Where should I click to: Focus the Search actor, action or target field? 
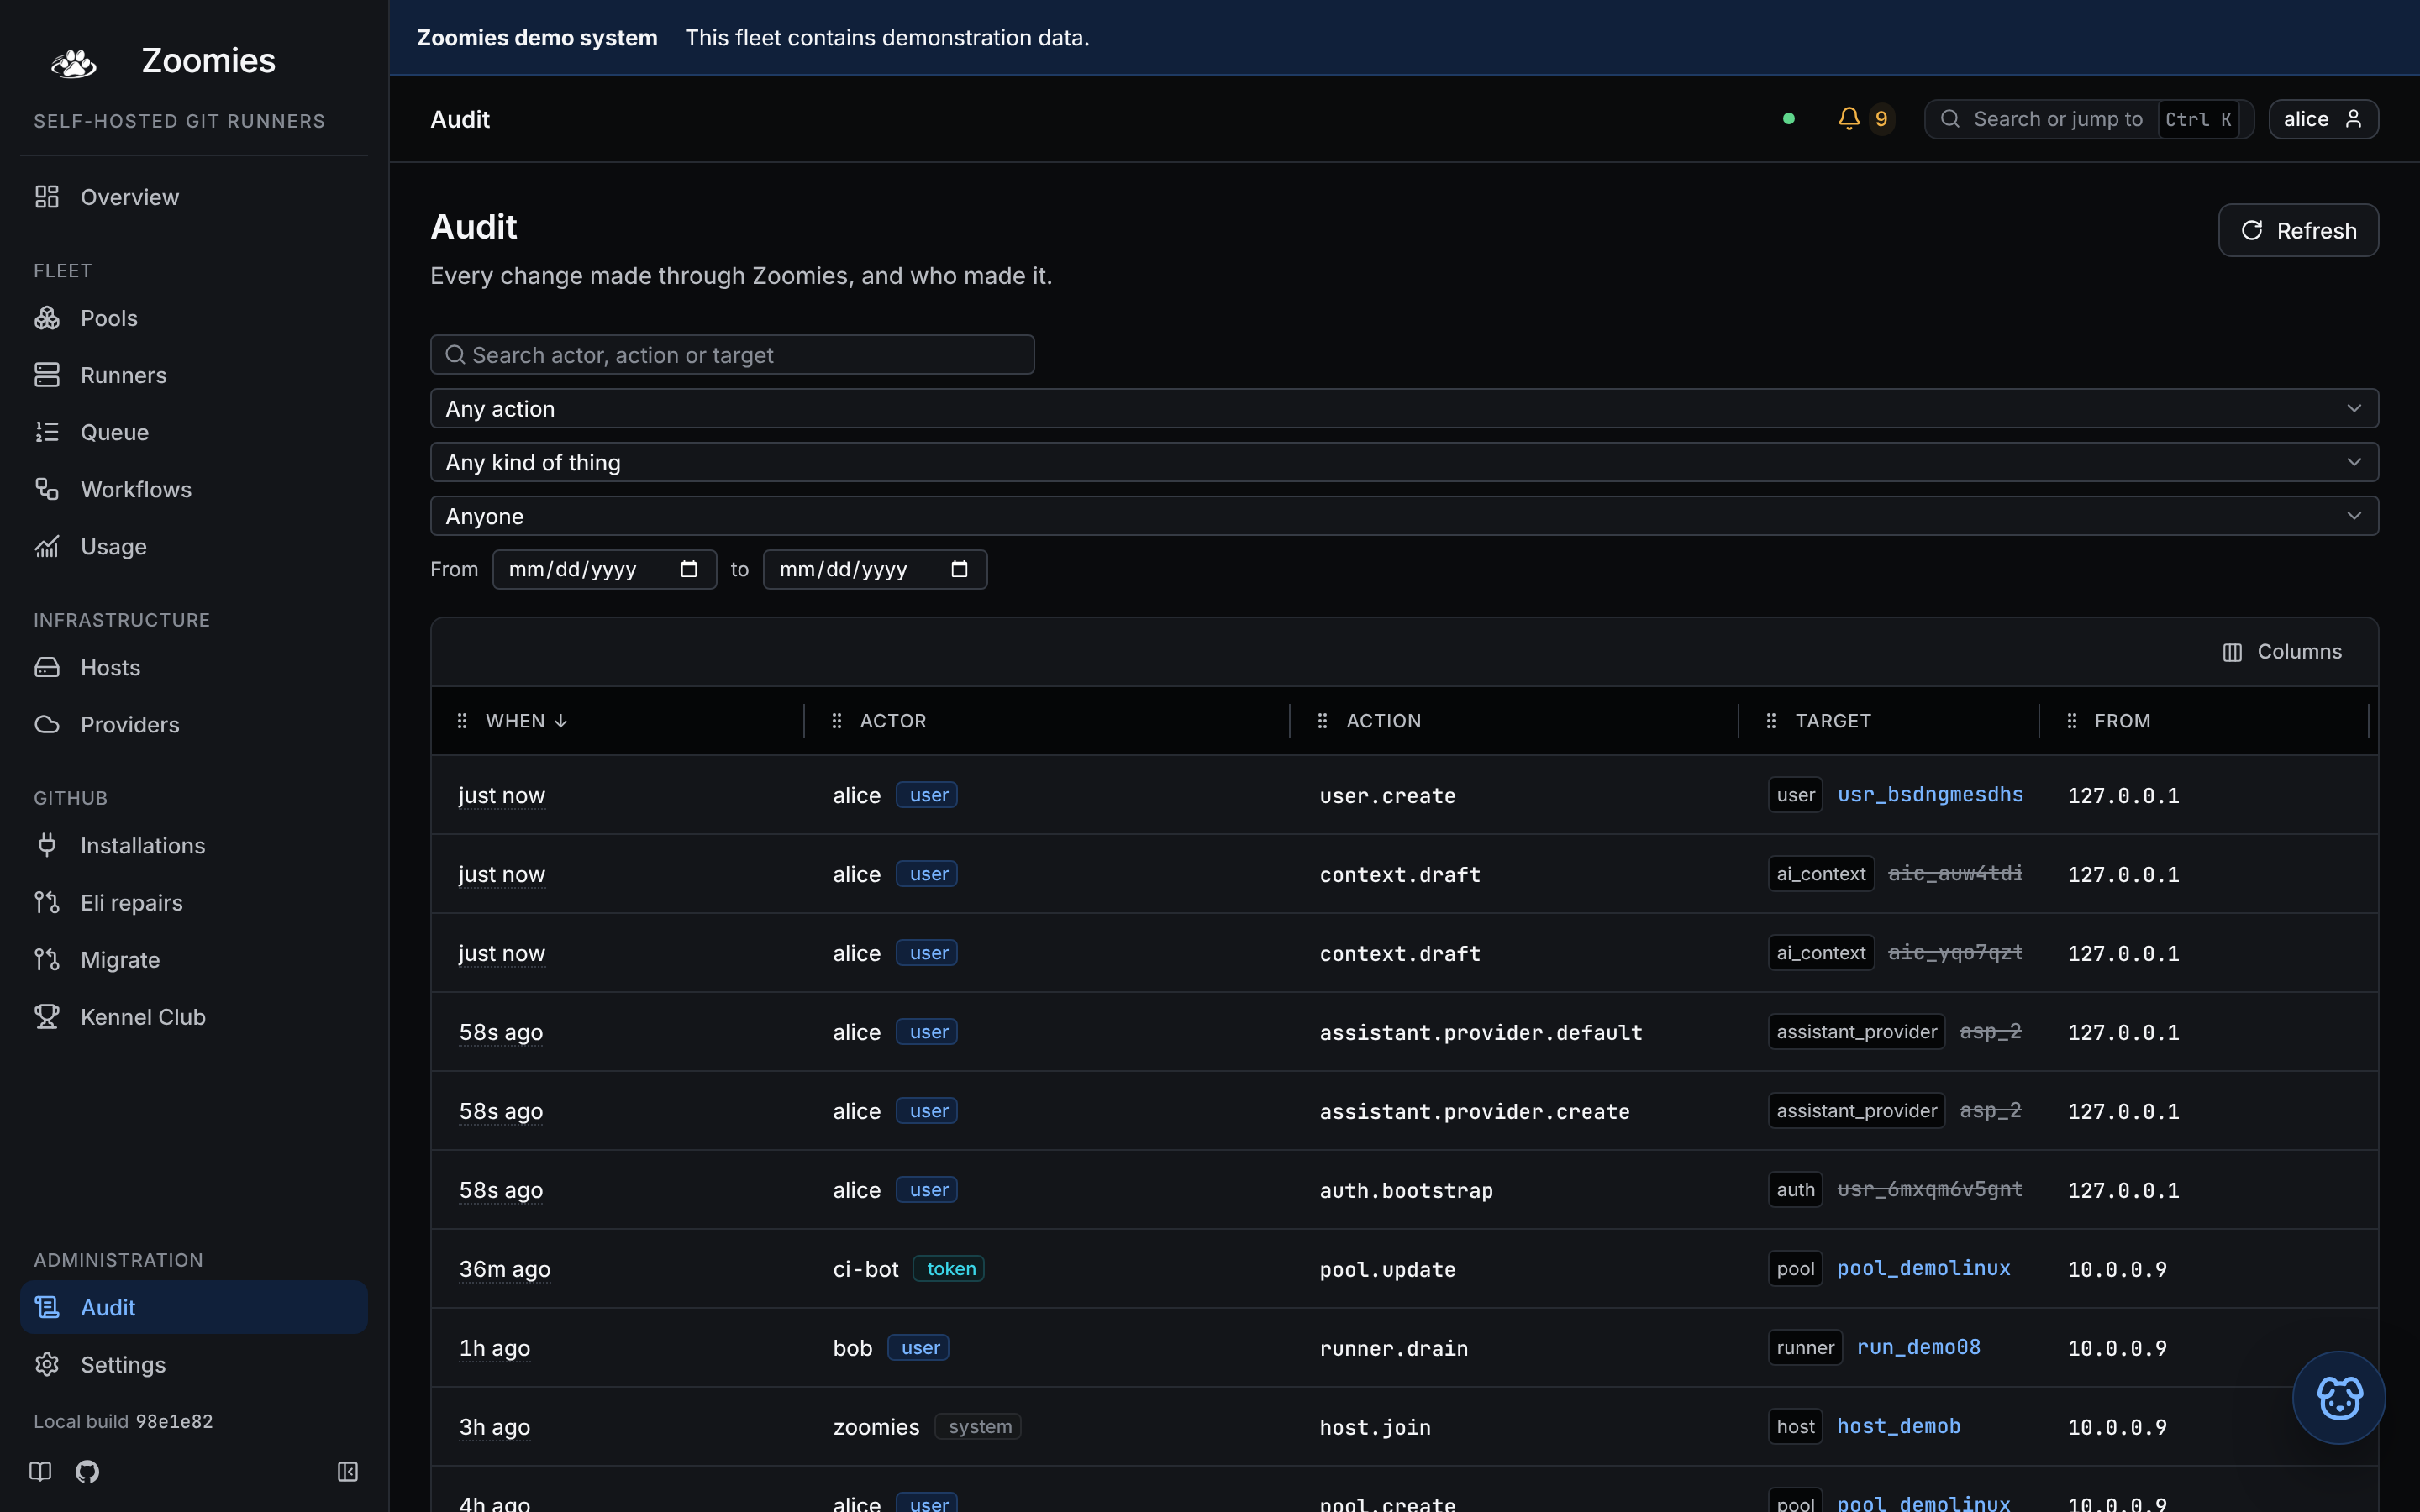732,355
